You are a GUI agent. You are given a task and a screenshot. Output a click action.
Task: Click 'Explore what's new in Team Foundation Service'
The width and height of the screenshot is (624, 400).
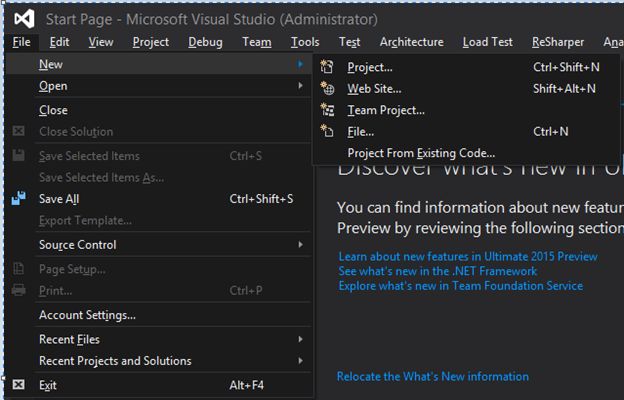tap(460, 286)
